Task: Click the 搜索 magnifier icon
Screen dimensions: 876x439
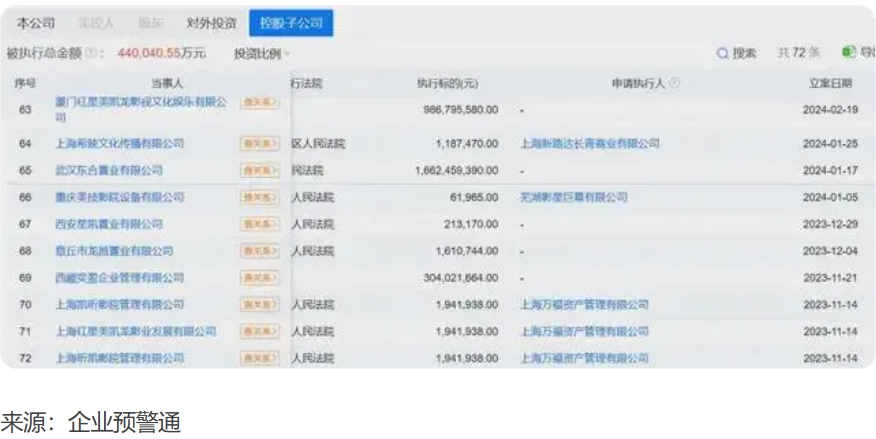Action: click(x=722, y=53)
